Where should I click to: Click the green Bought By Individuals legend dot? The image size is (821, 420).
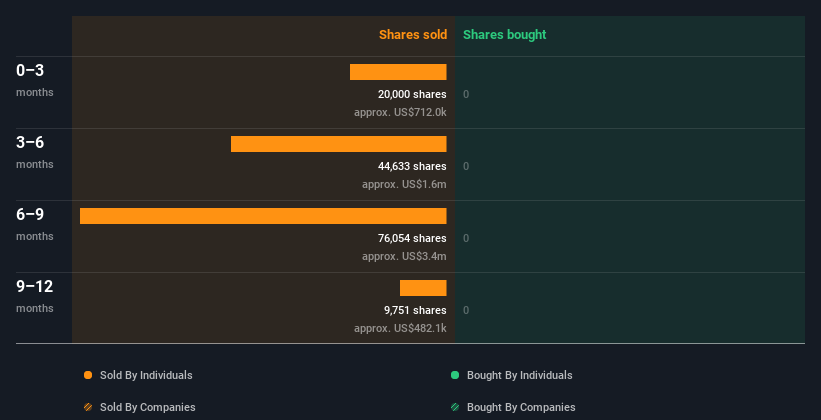click(x=455, y=375)
